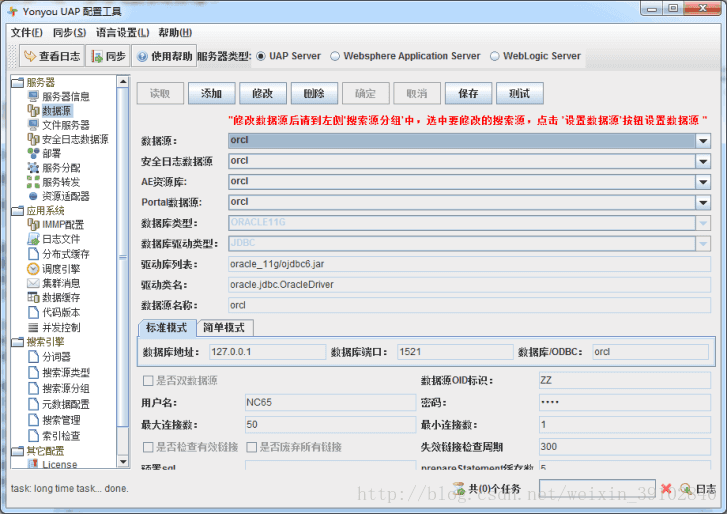Open 日志 icon in status bar
Viewport: 728px width, 514px height.
tap(686, 488)
